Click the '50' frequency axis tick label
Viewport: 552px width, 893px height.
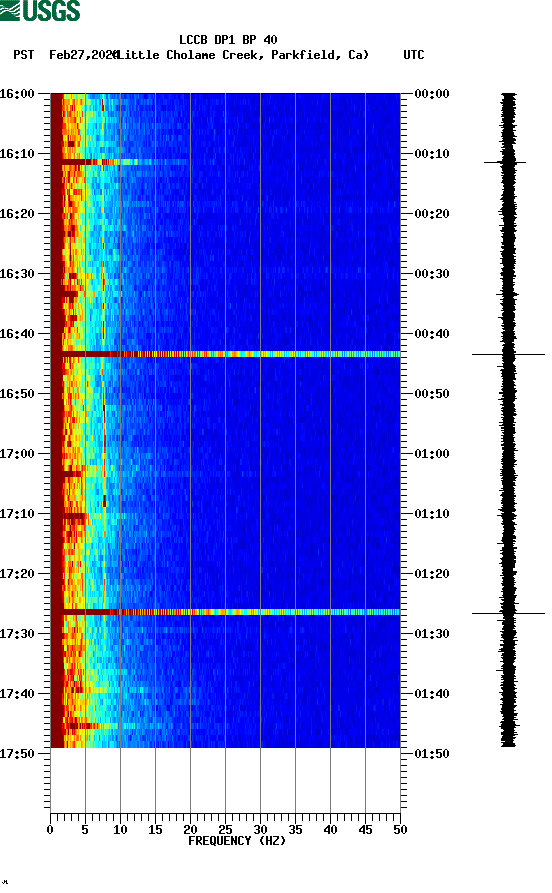[x=400, y=830]
